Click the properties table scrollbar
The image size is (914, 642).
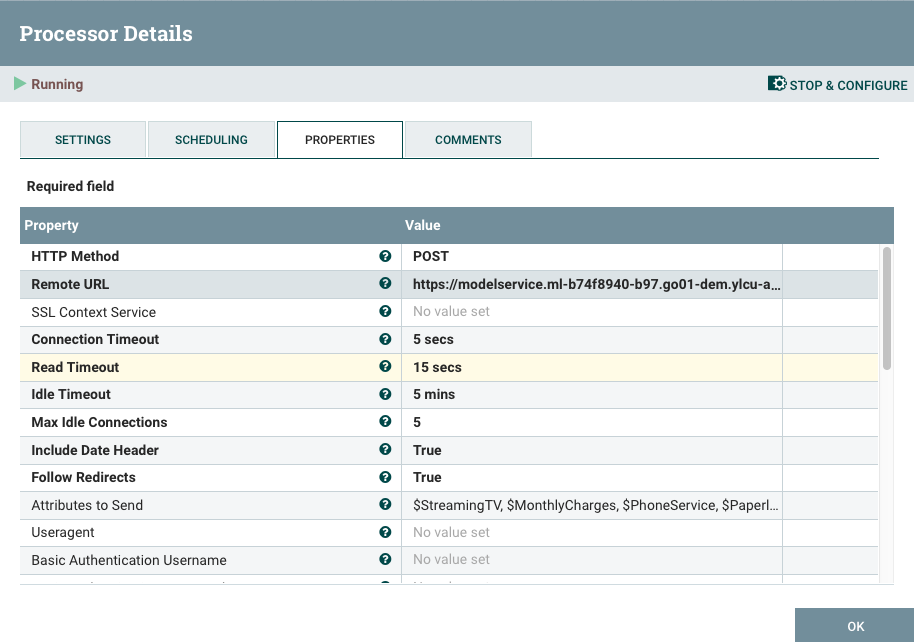coord(886,310)
